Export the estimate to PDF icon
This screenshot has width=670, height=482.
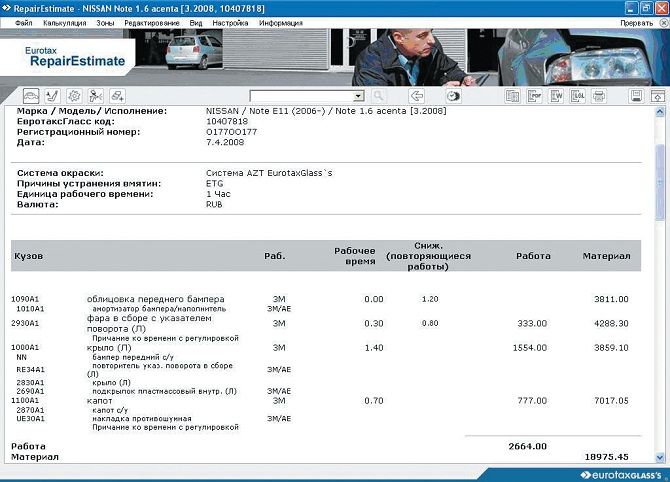coord(534,96)
